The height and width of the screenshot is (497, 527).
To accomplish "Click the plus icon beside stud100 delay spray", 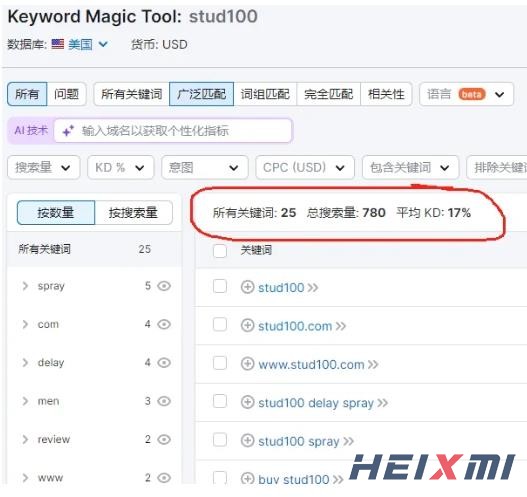I will click(x=247, y=402).
